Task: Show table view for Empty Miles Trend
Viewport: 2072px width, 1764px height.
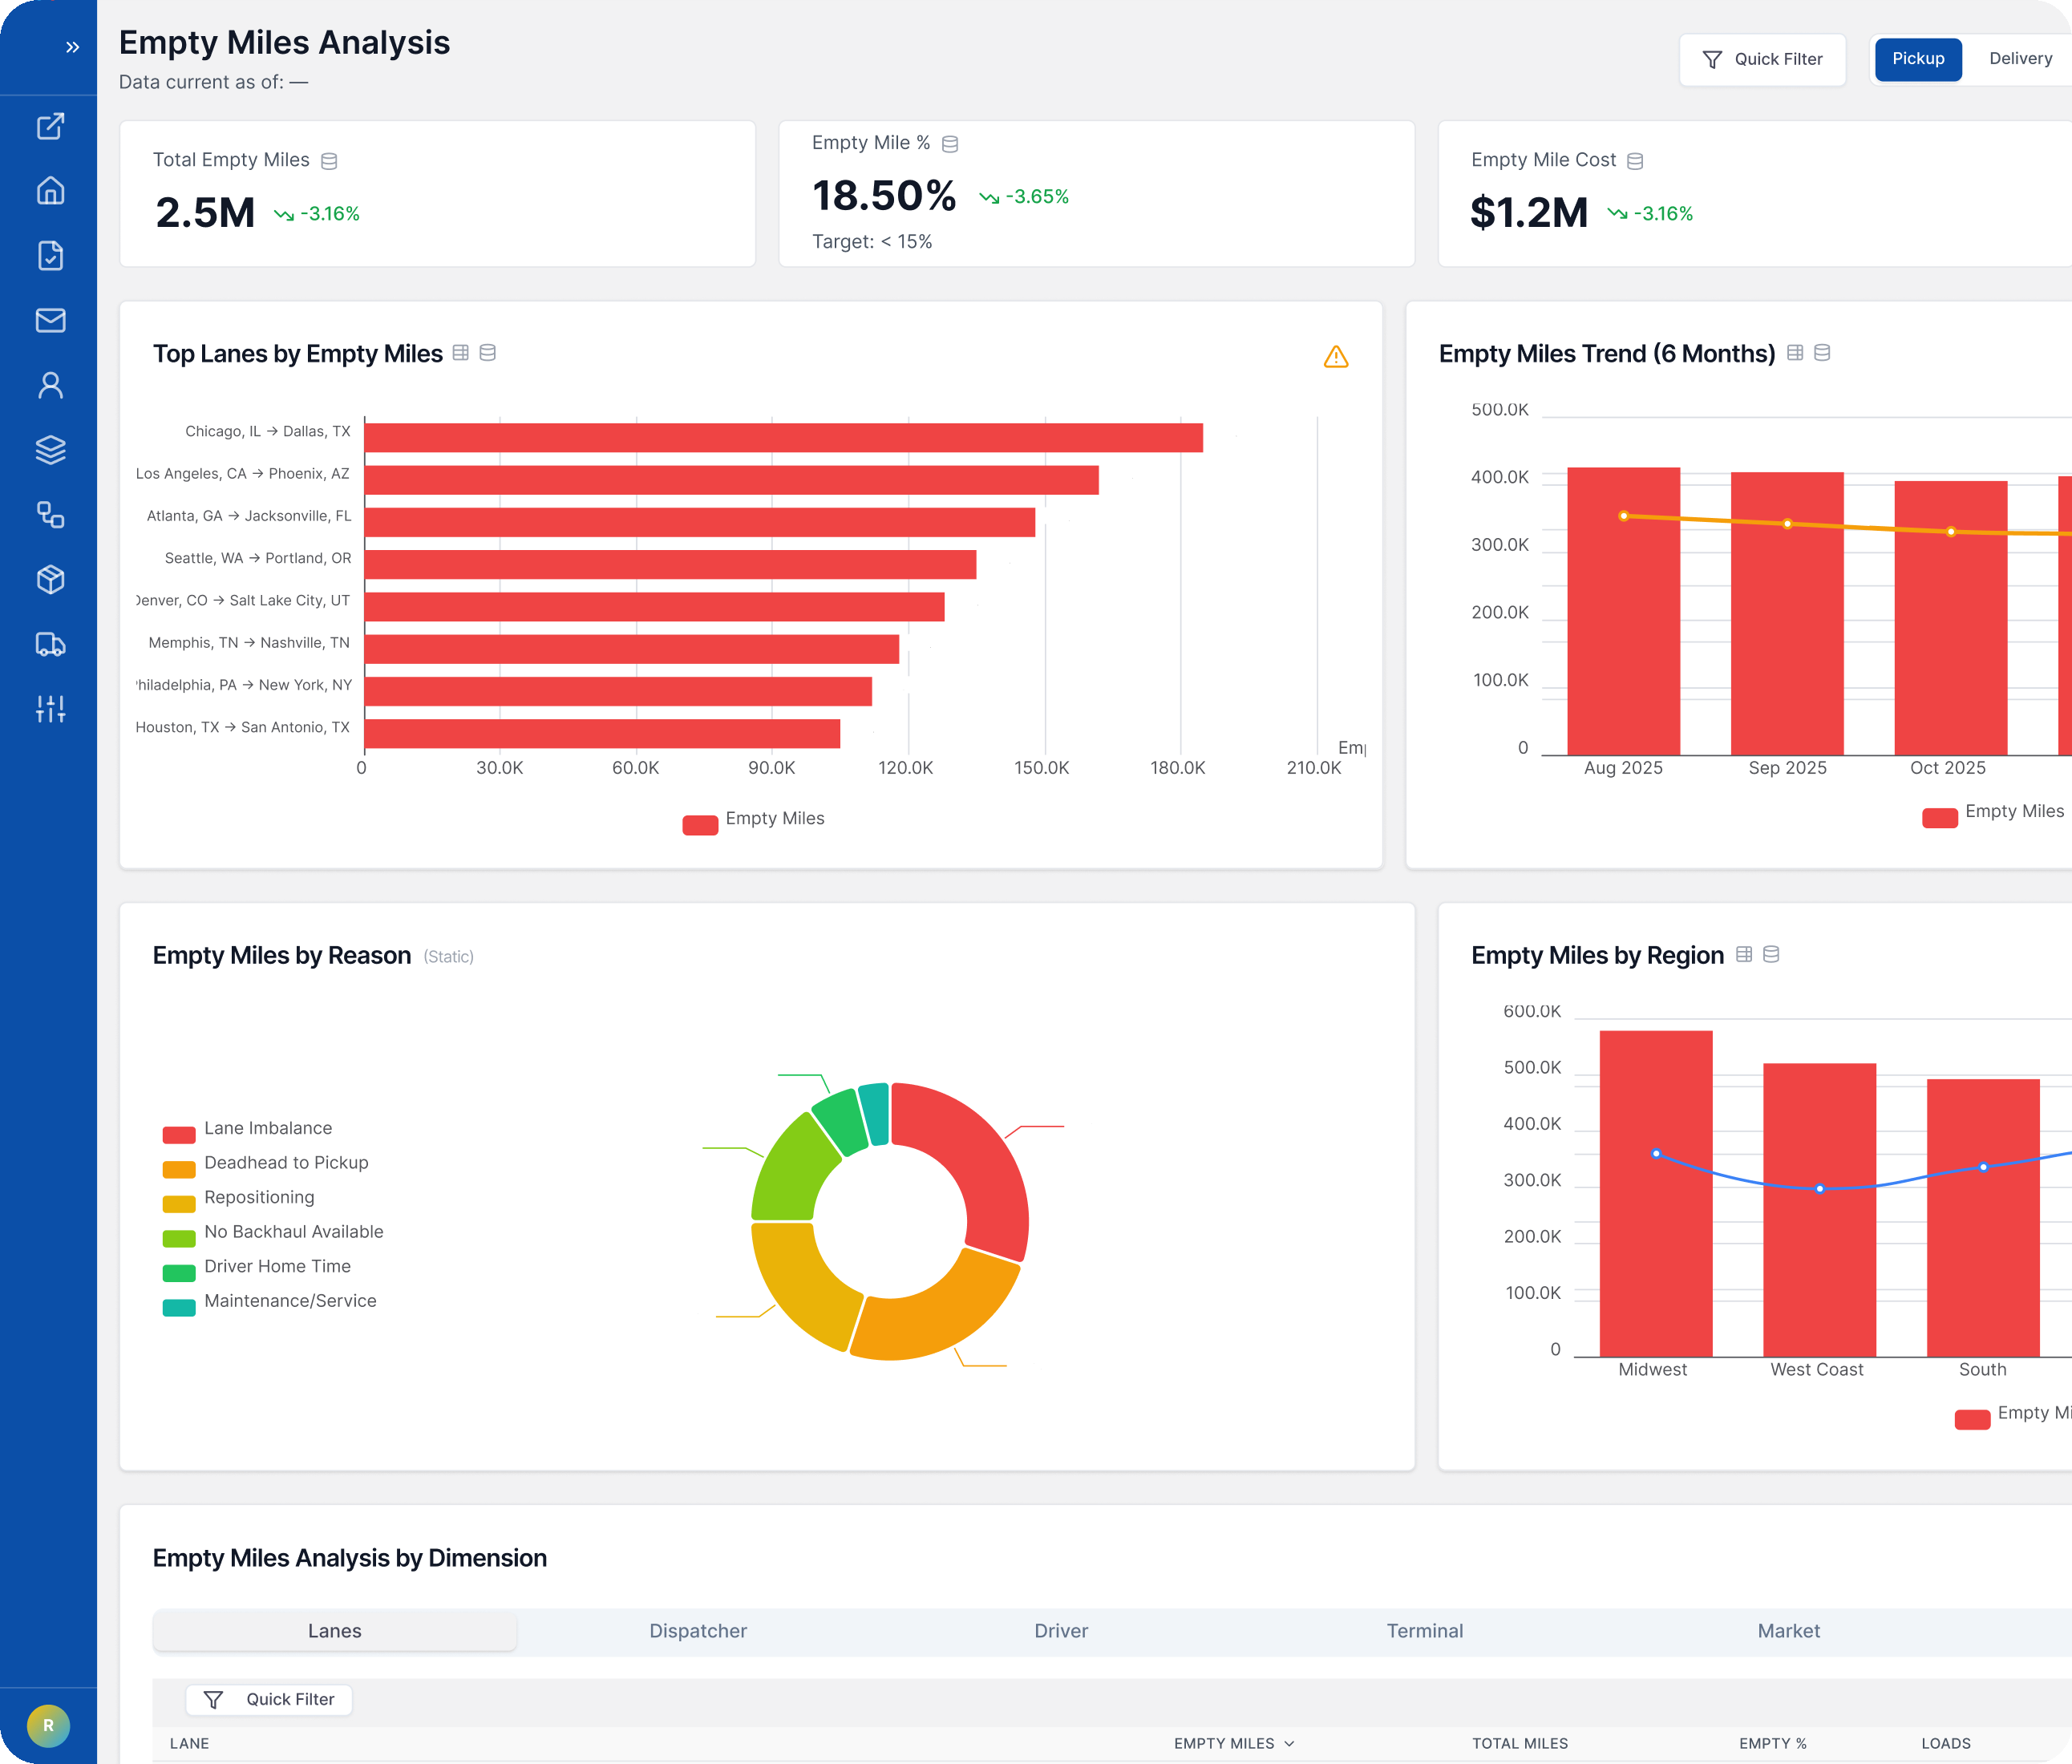Action: (1795, 353)
